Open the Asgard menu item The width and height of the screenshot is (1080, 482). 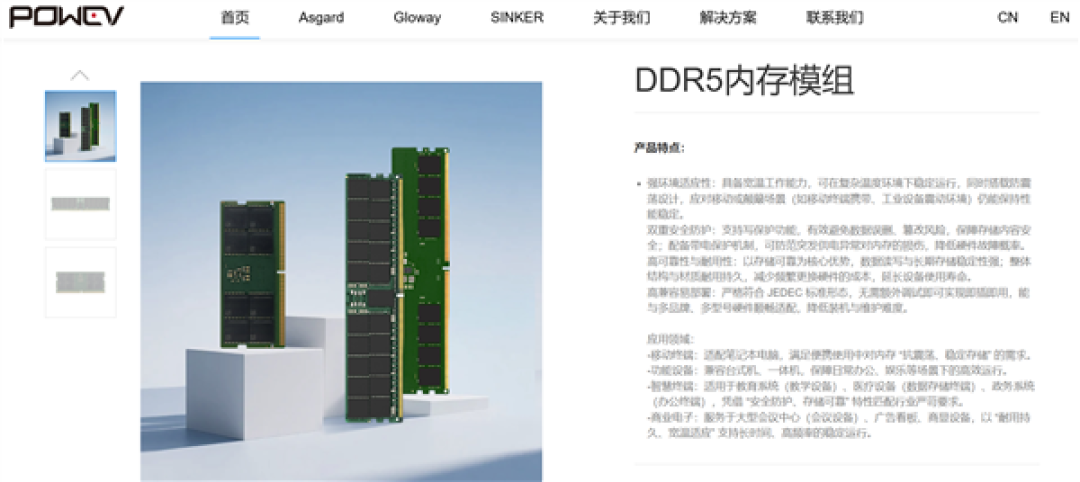(x=321, y=18)
